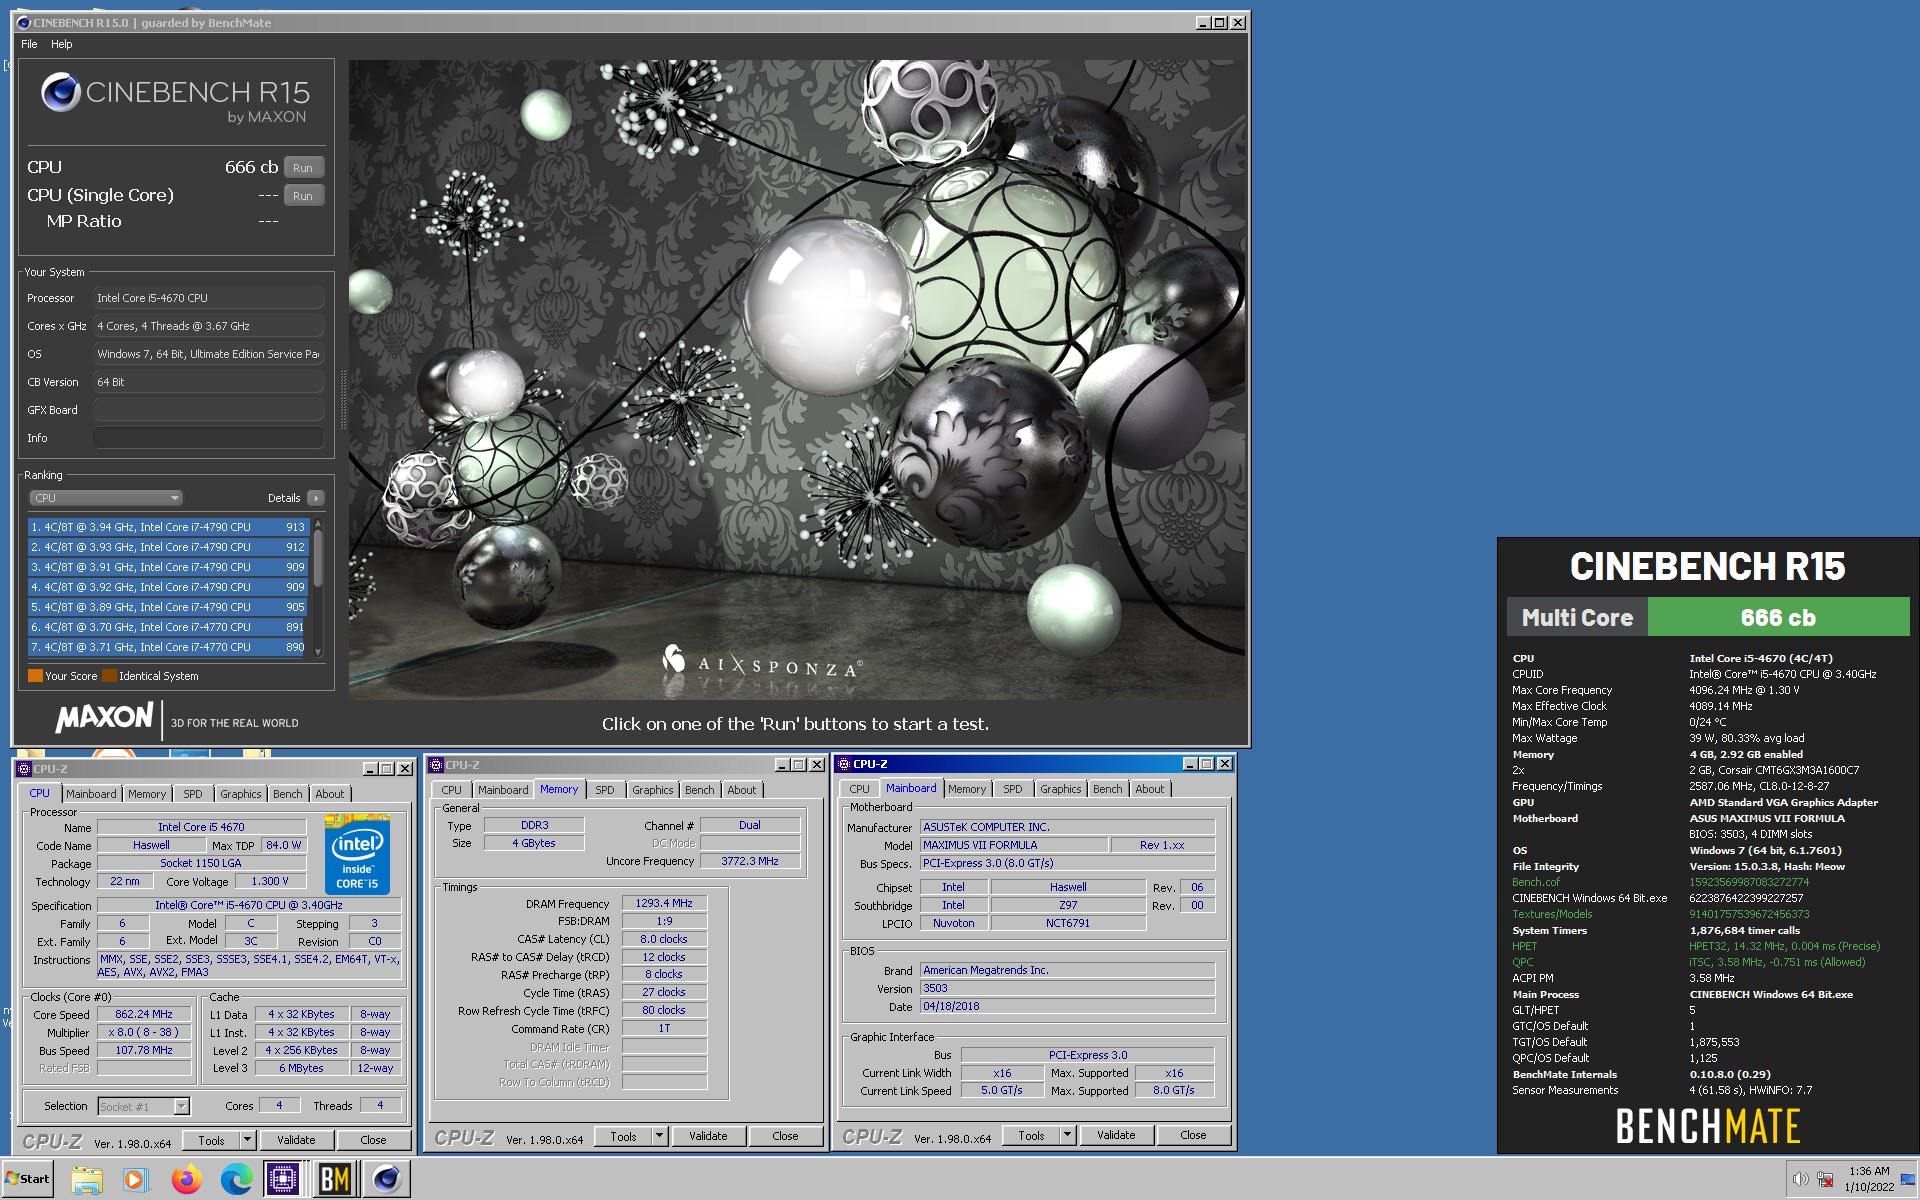1920x1200 pixels.
Task: Click the Bench.cof link in BenchMate overlay
Action: pyautogui.click(x=1535, y=882)
